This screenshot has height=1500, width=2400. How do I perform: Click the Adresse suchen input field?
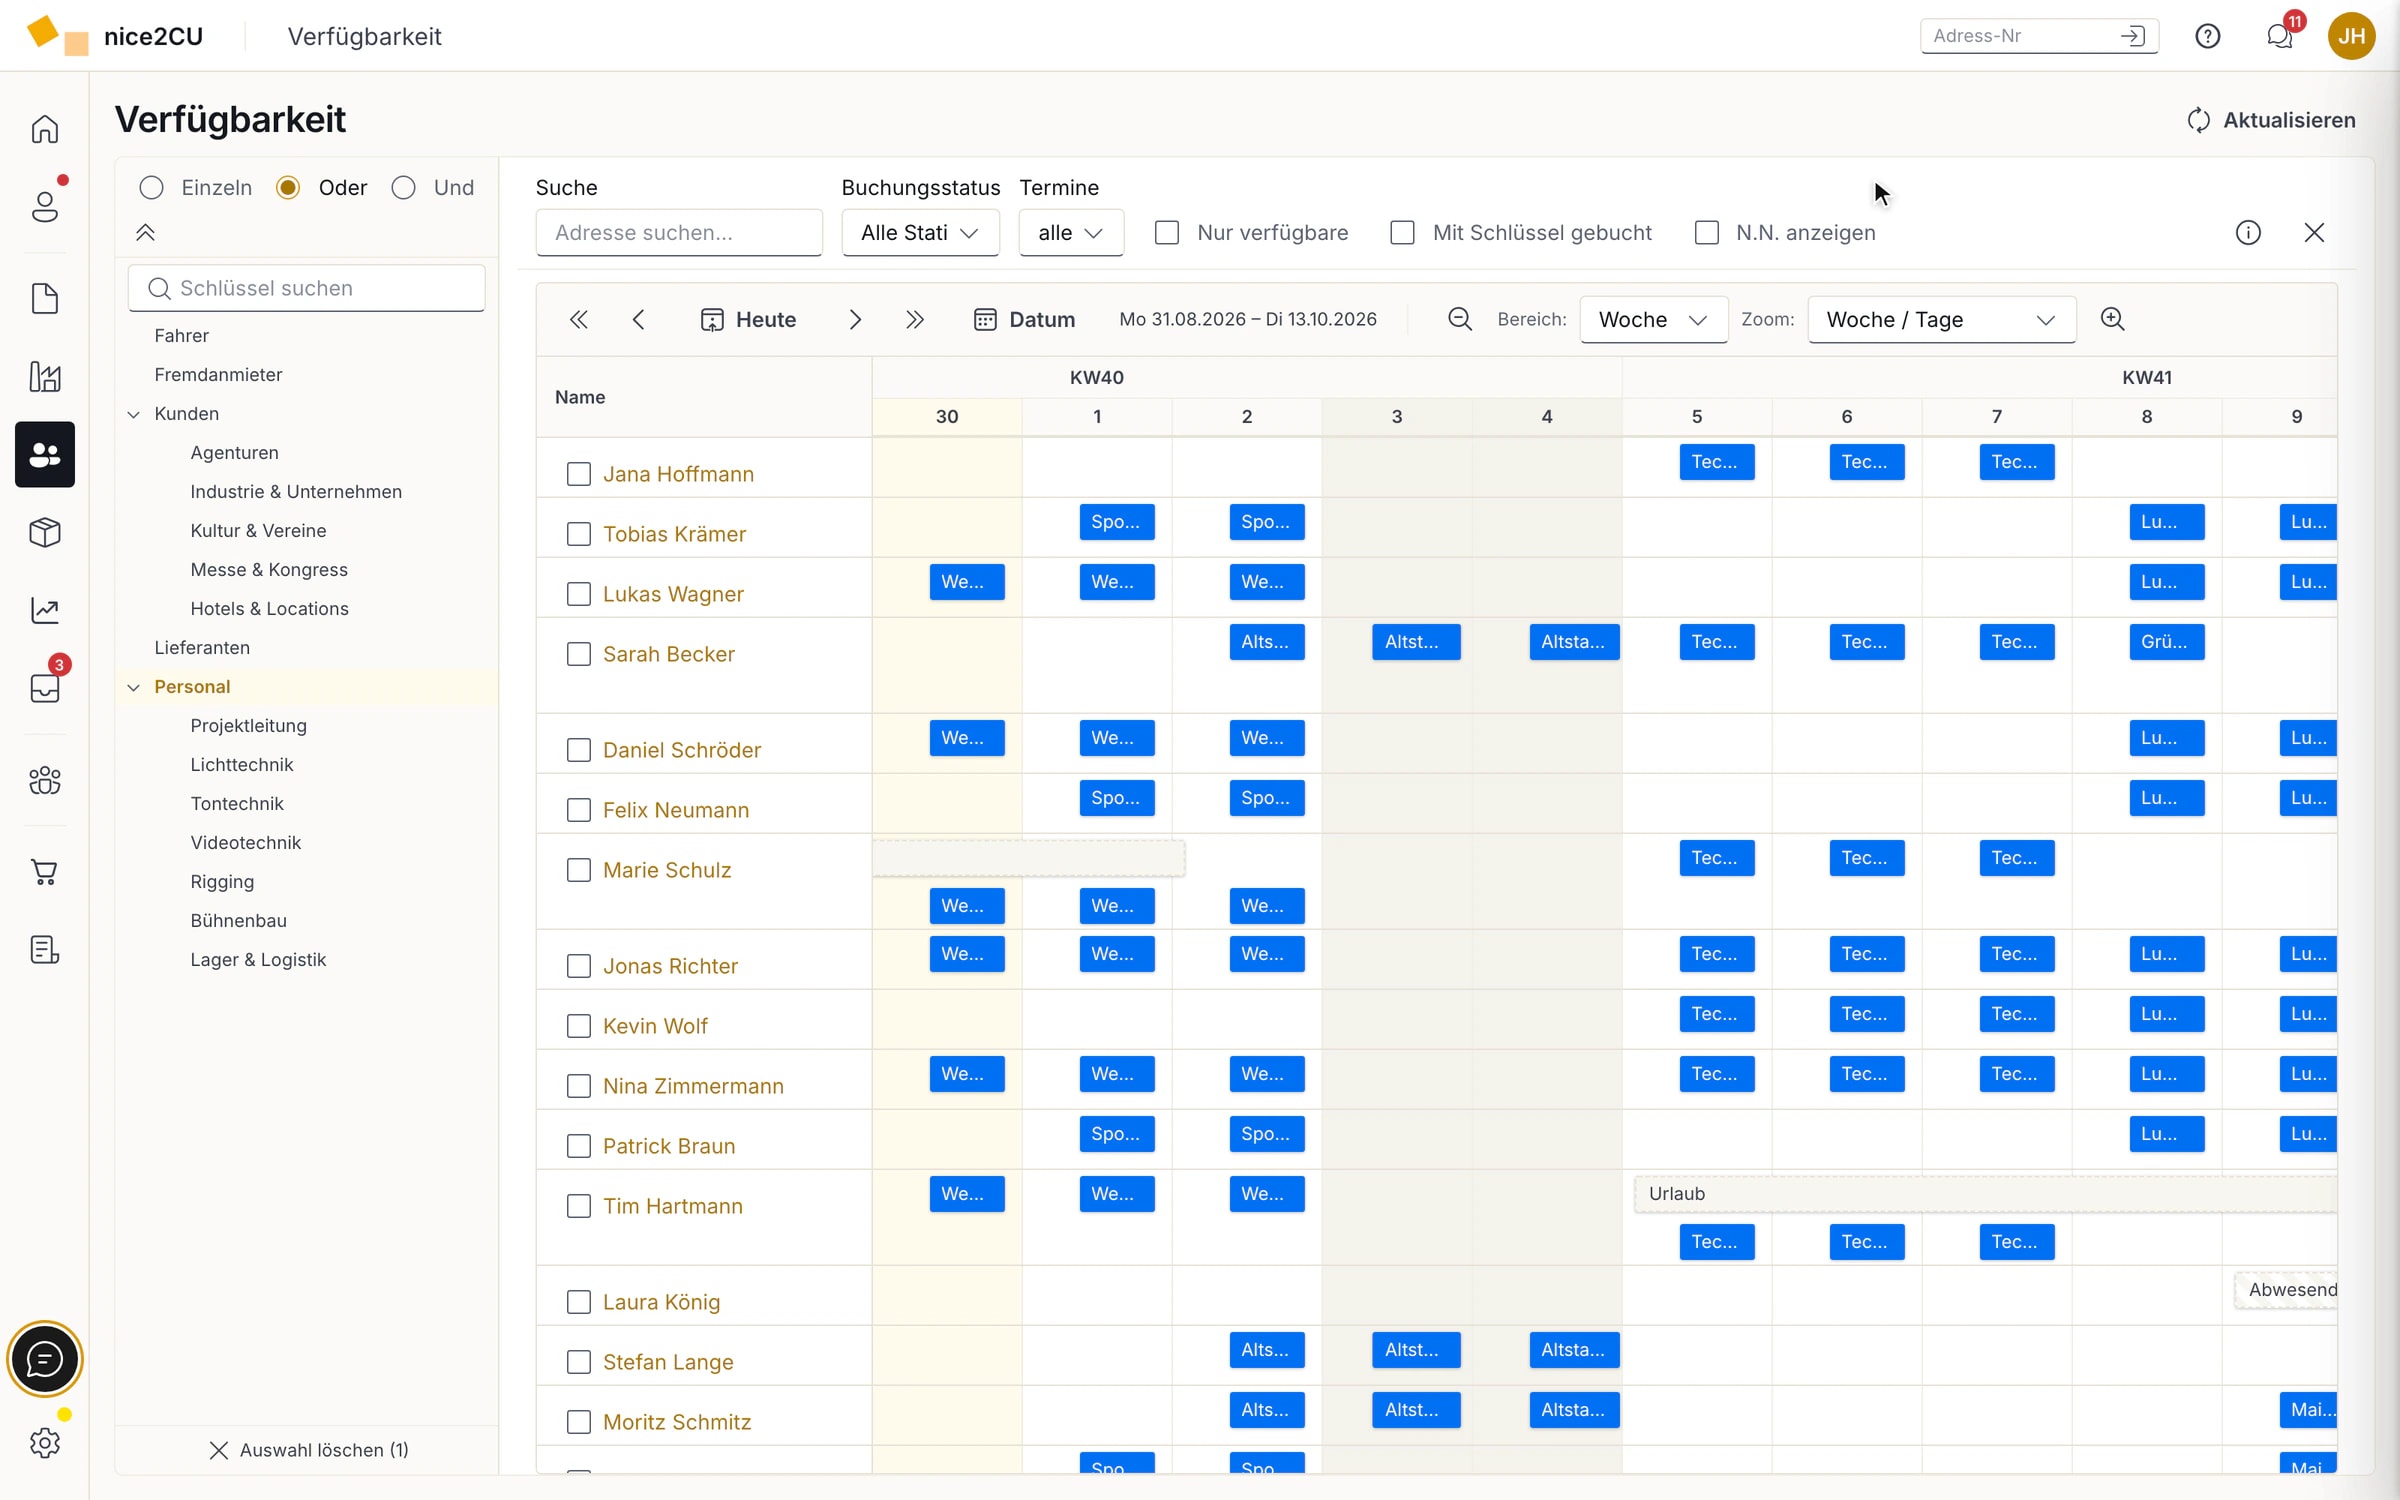(678, 233)
